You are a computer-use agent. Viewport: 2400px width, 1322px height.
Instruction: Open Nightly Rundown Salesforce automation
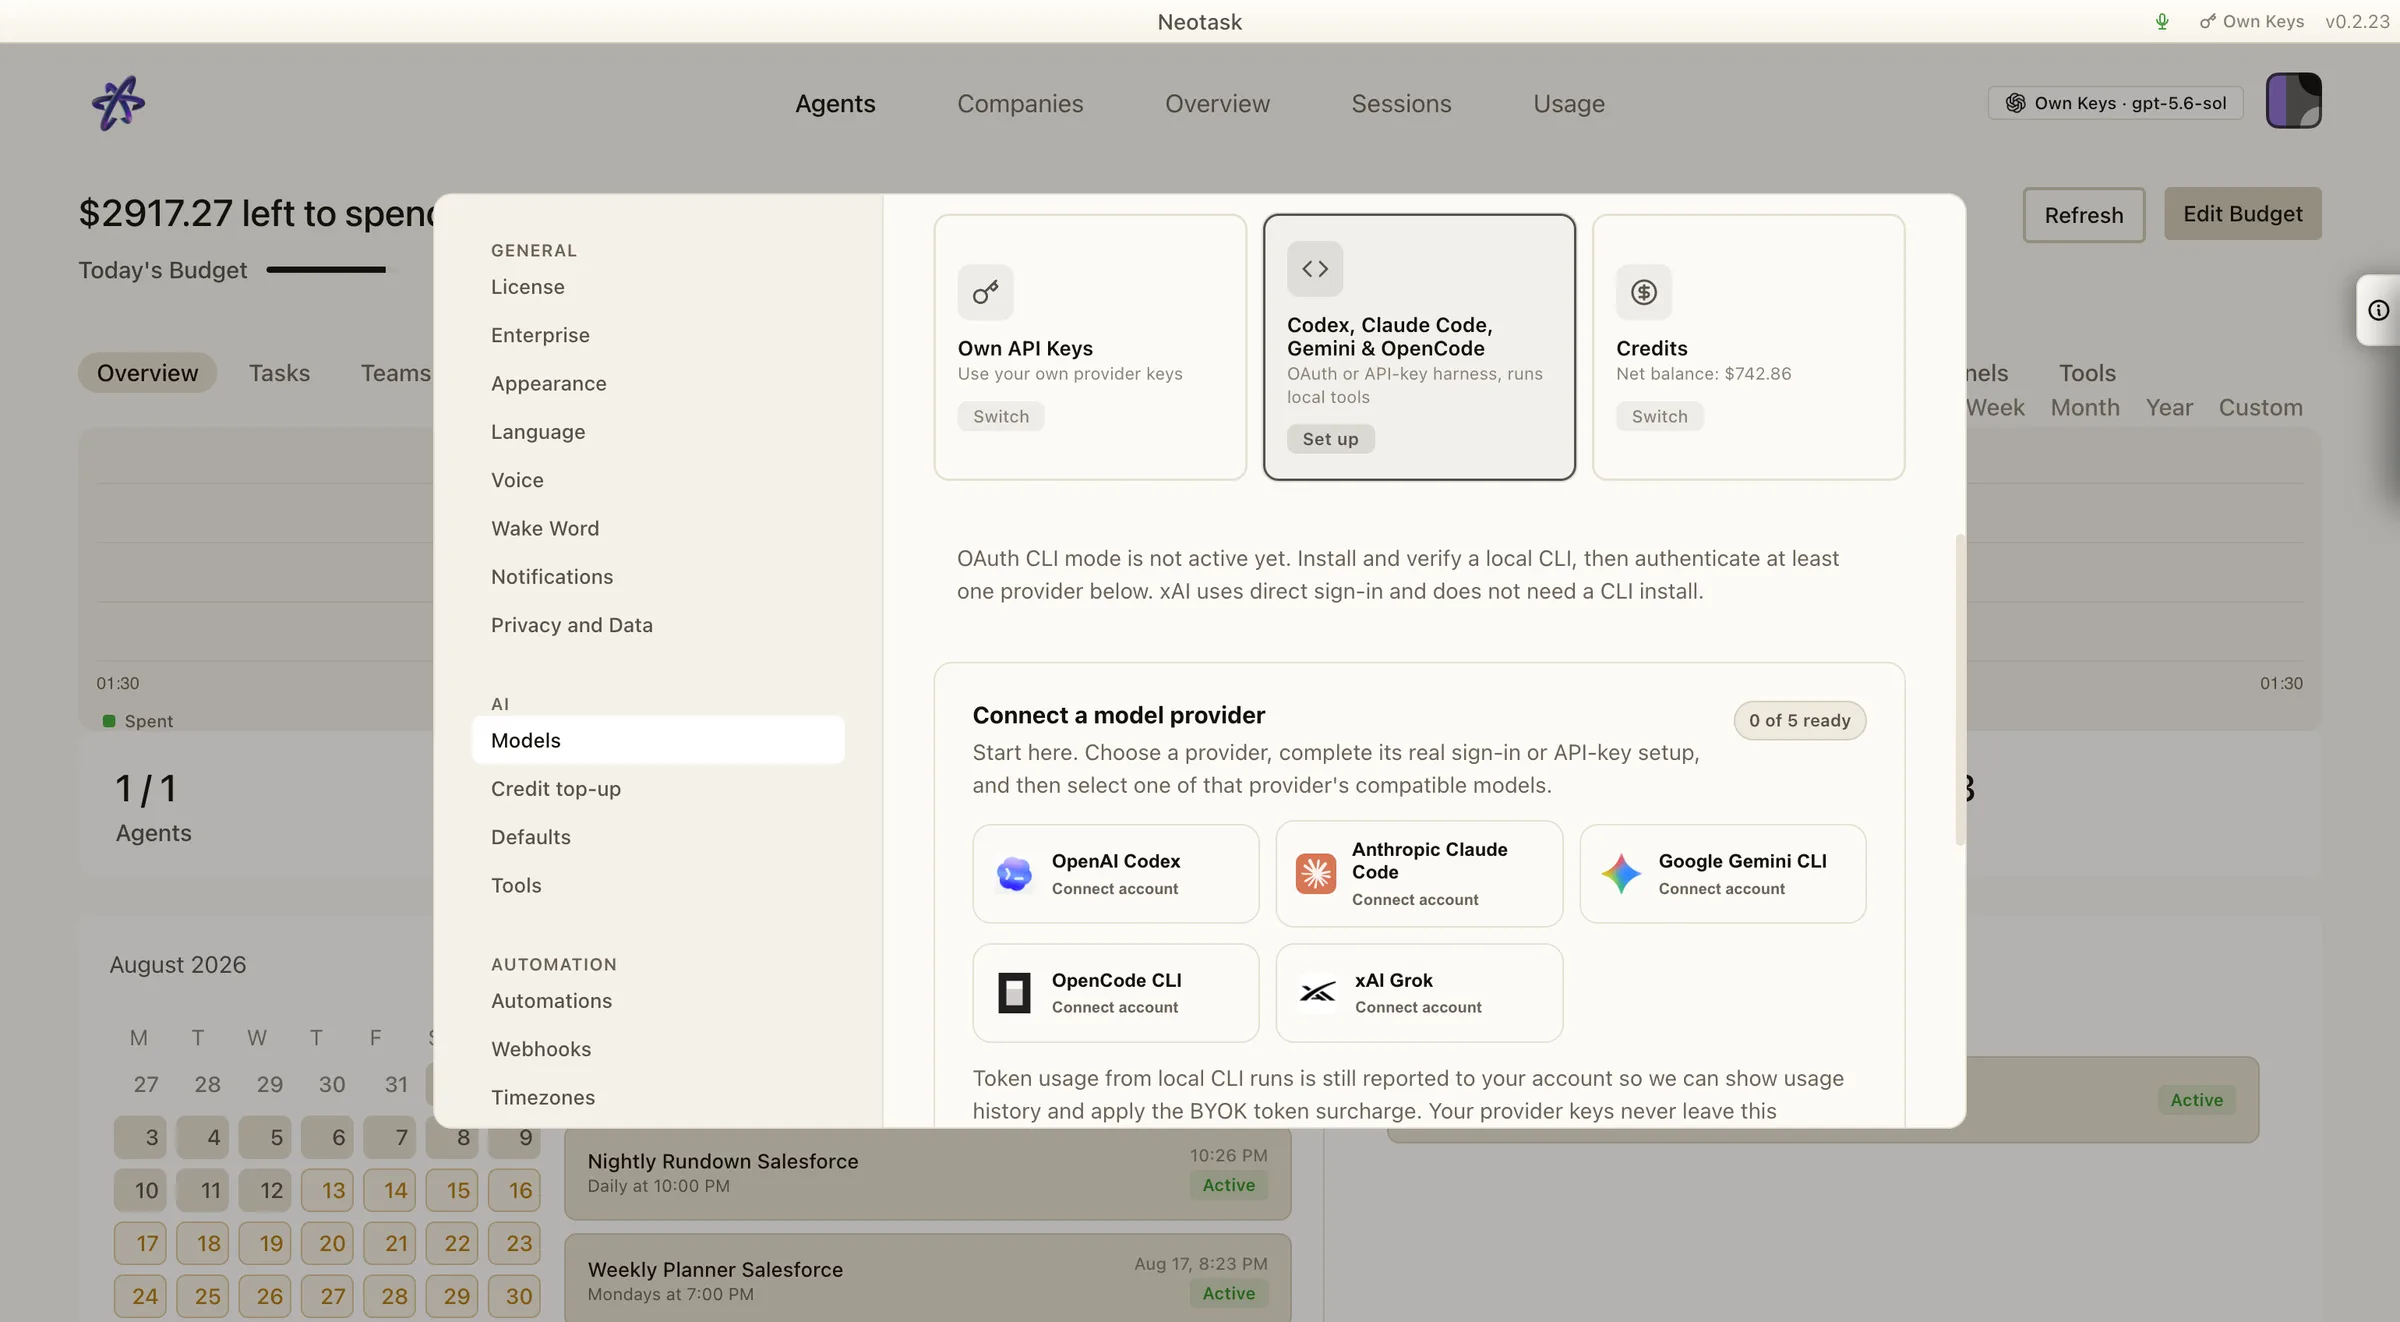pos(927,1172)
